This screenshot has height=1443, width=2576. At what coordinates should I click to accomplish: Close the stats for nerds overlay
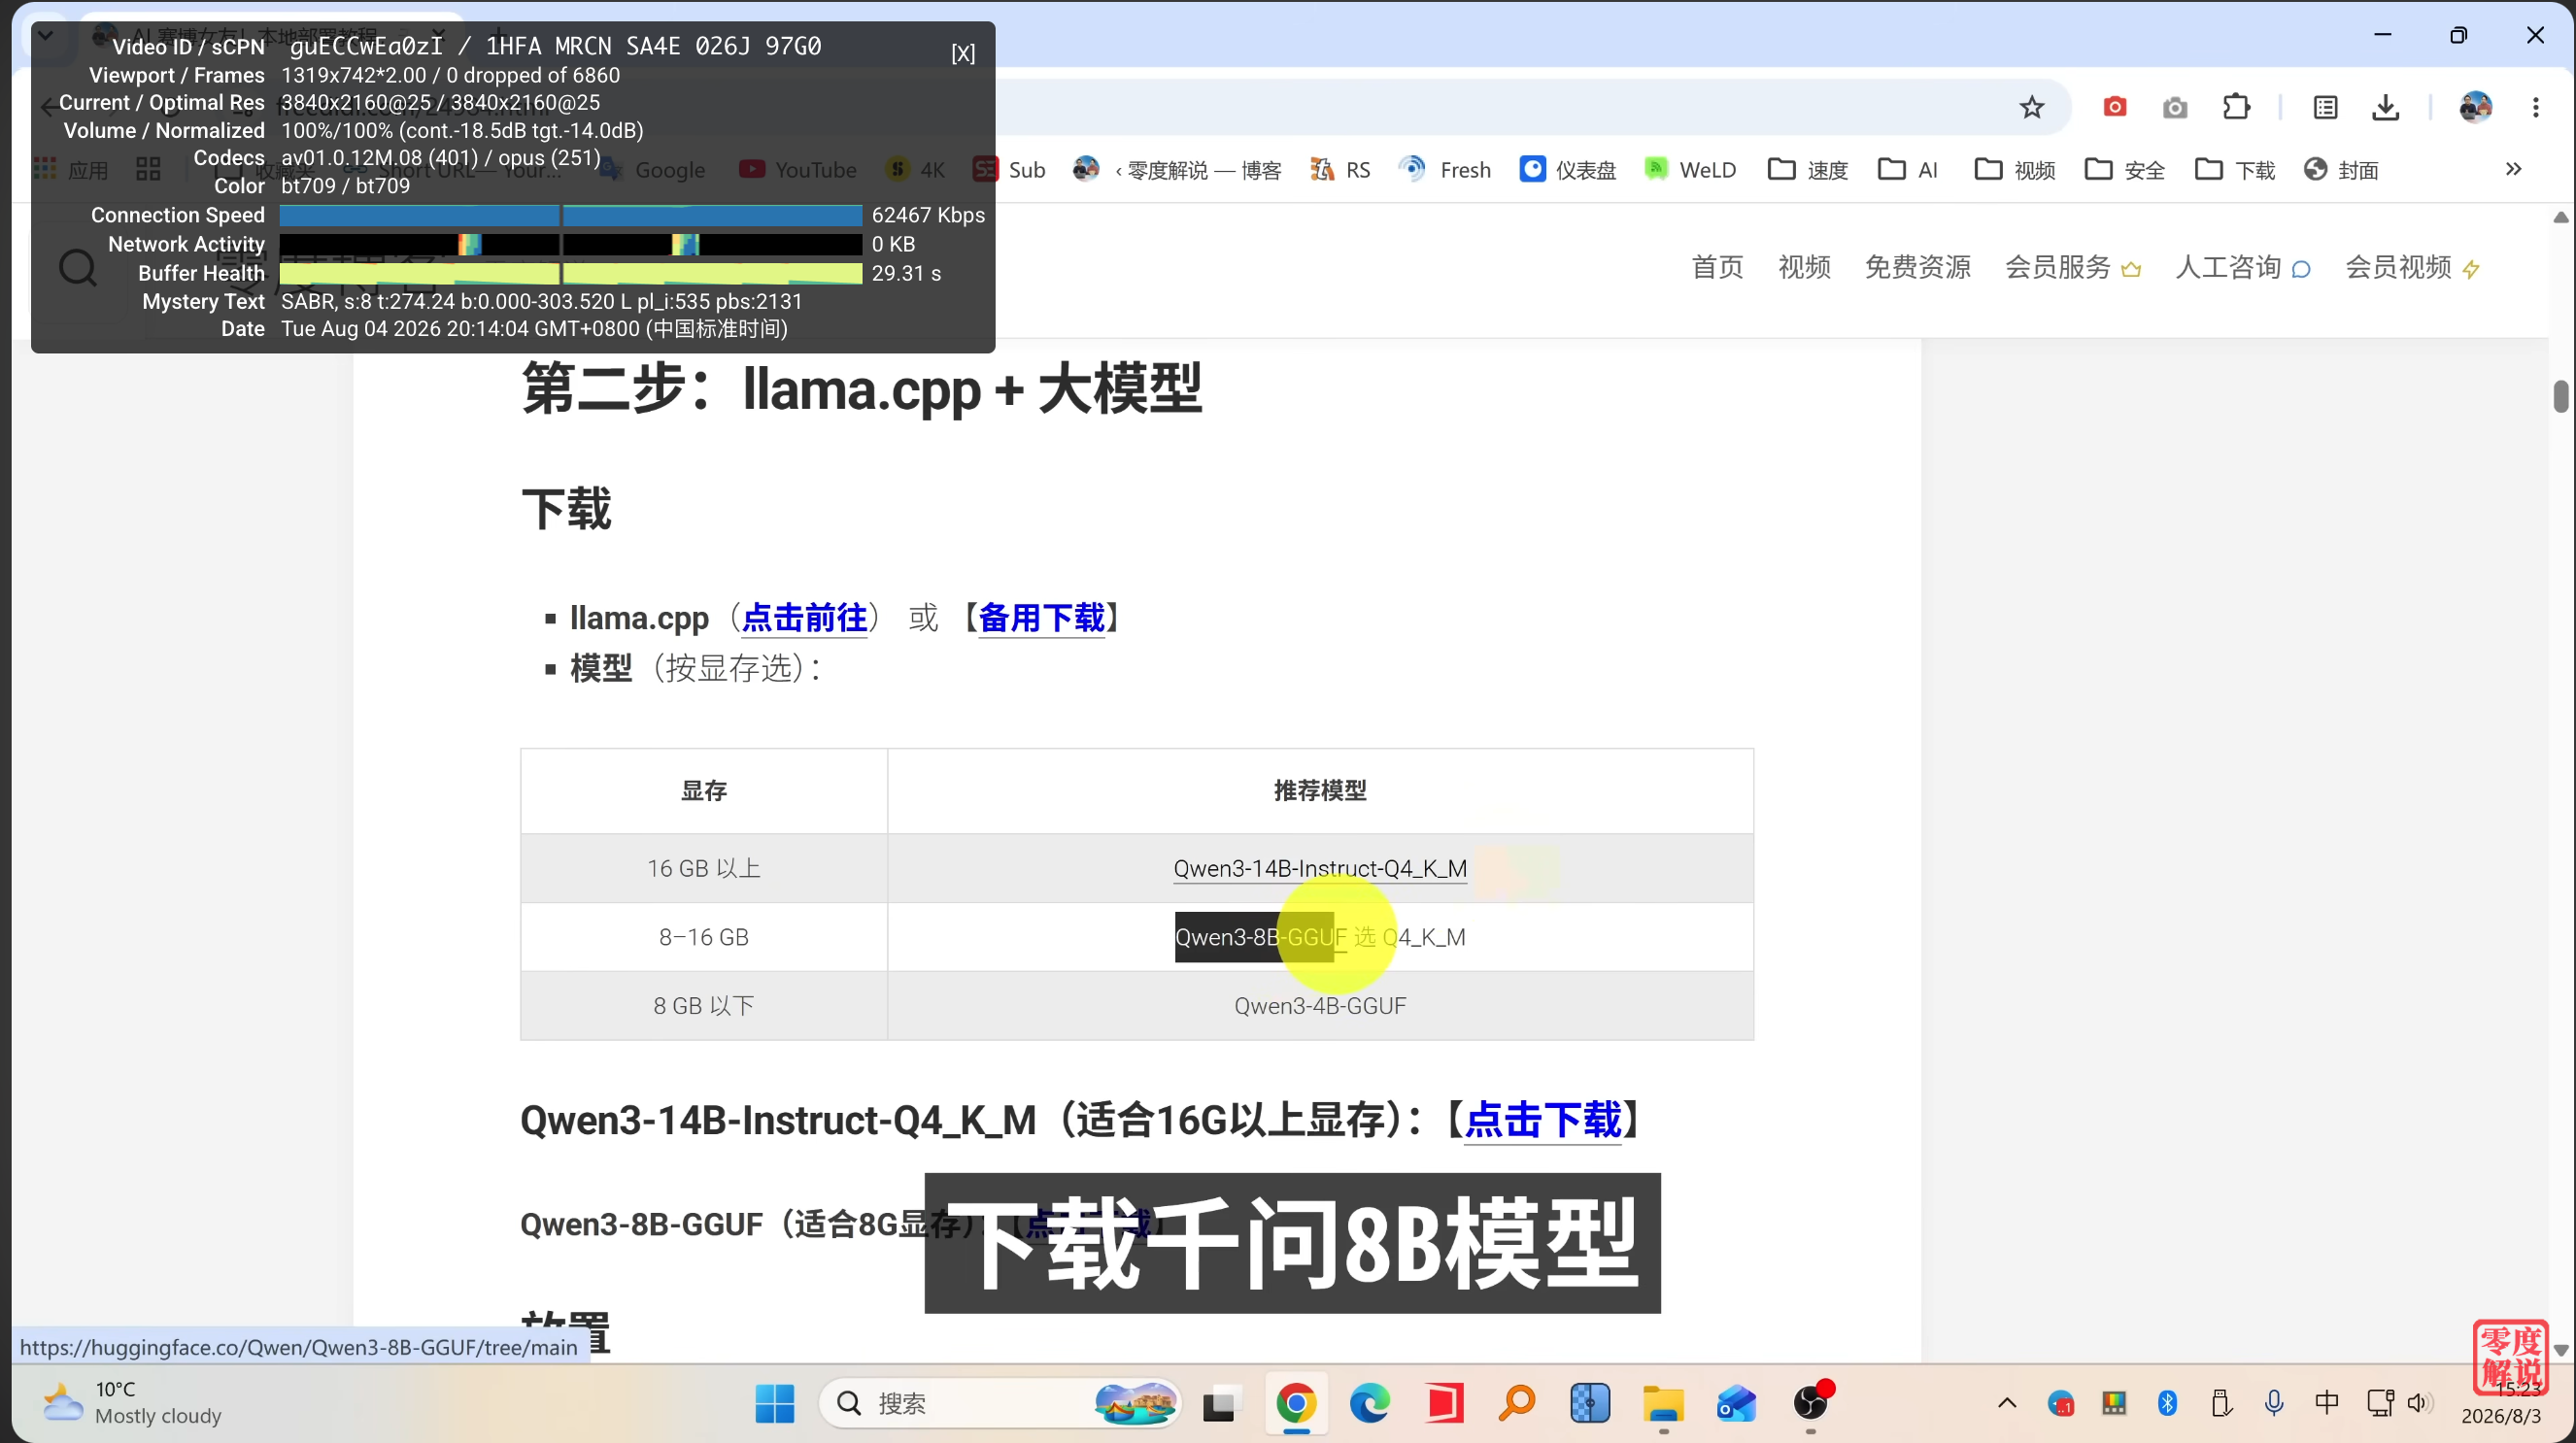click(x=962, y=53)
